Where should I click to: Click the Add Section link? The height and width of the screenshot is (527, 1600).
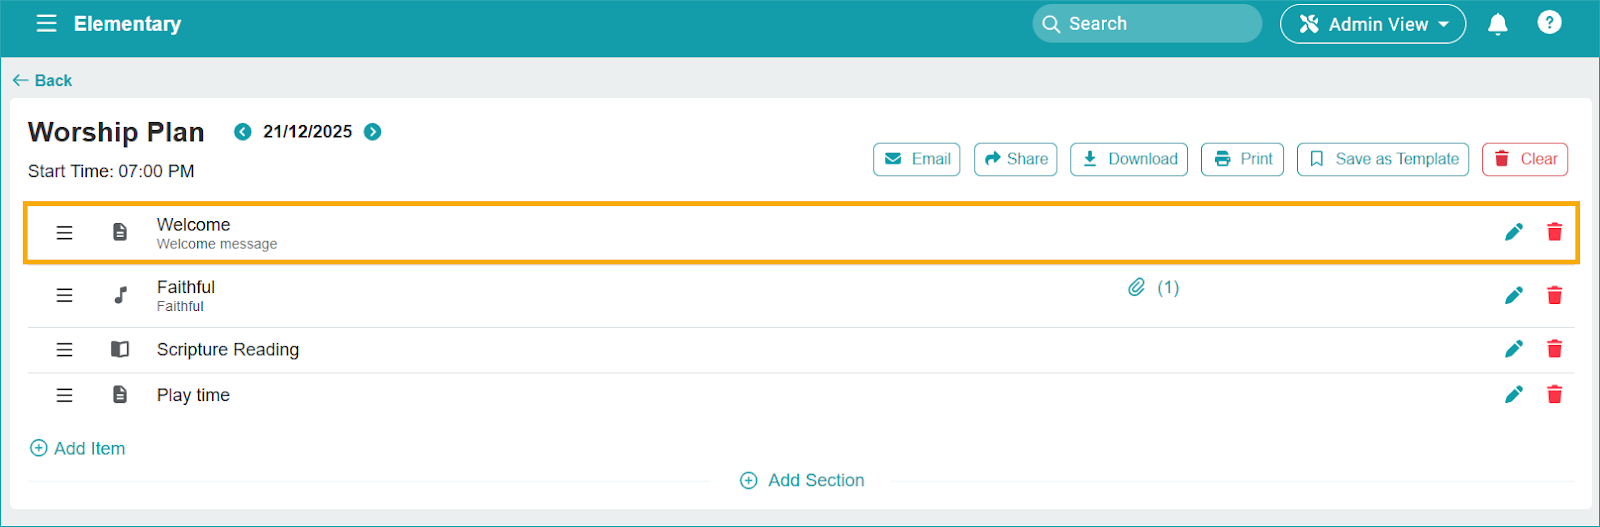tap(802, 481)
